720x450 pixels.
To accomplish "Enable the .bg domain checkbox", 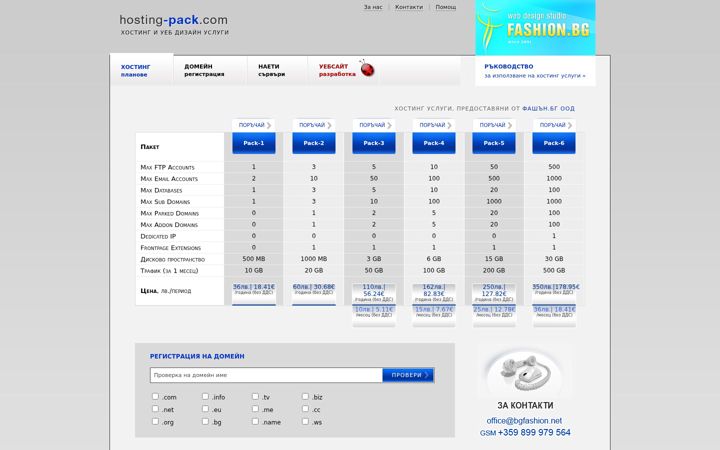I will point(205,421).
